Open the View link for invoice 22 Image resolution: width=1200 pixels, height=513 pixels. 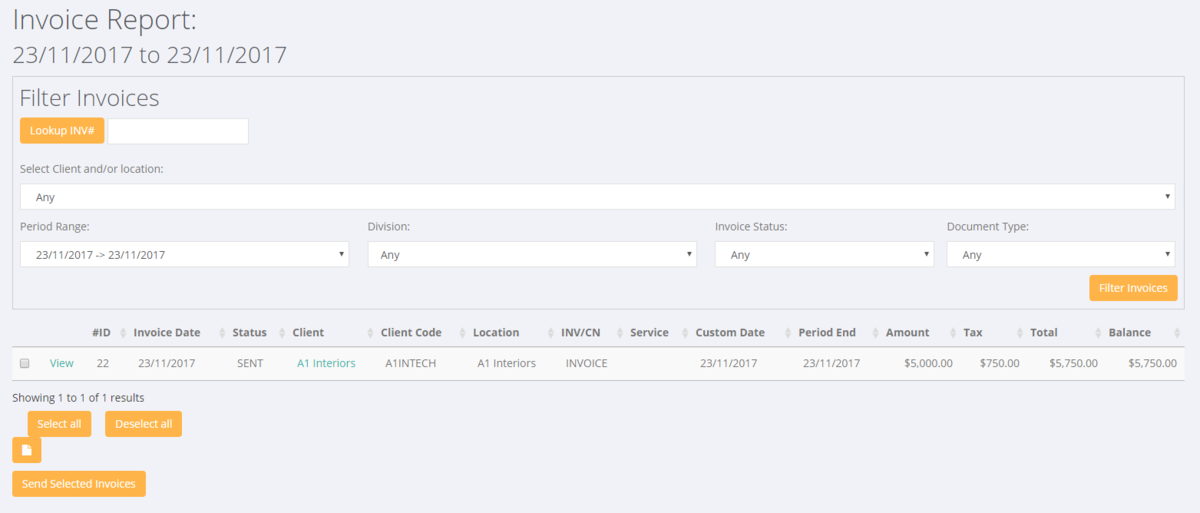61,364
